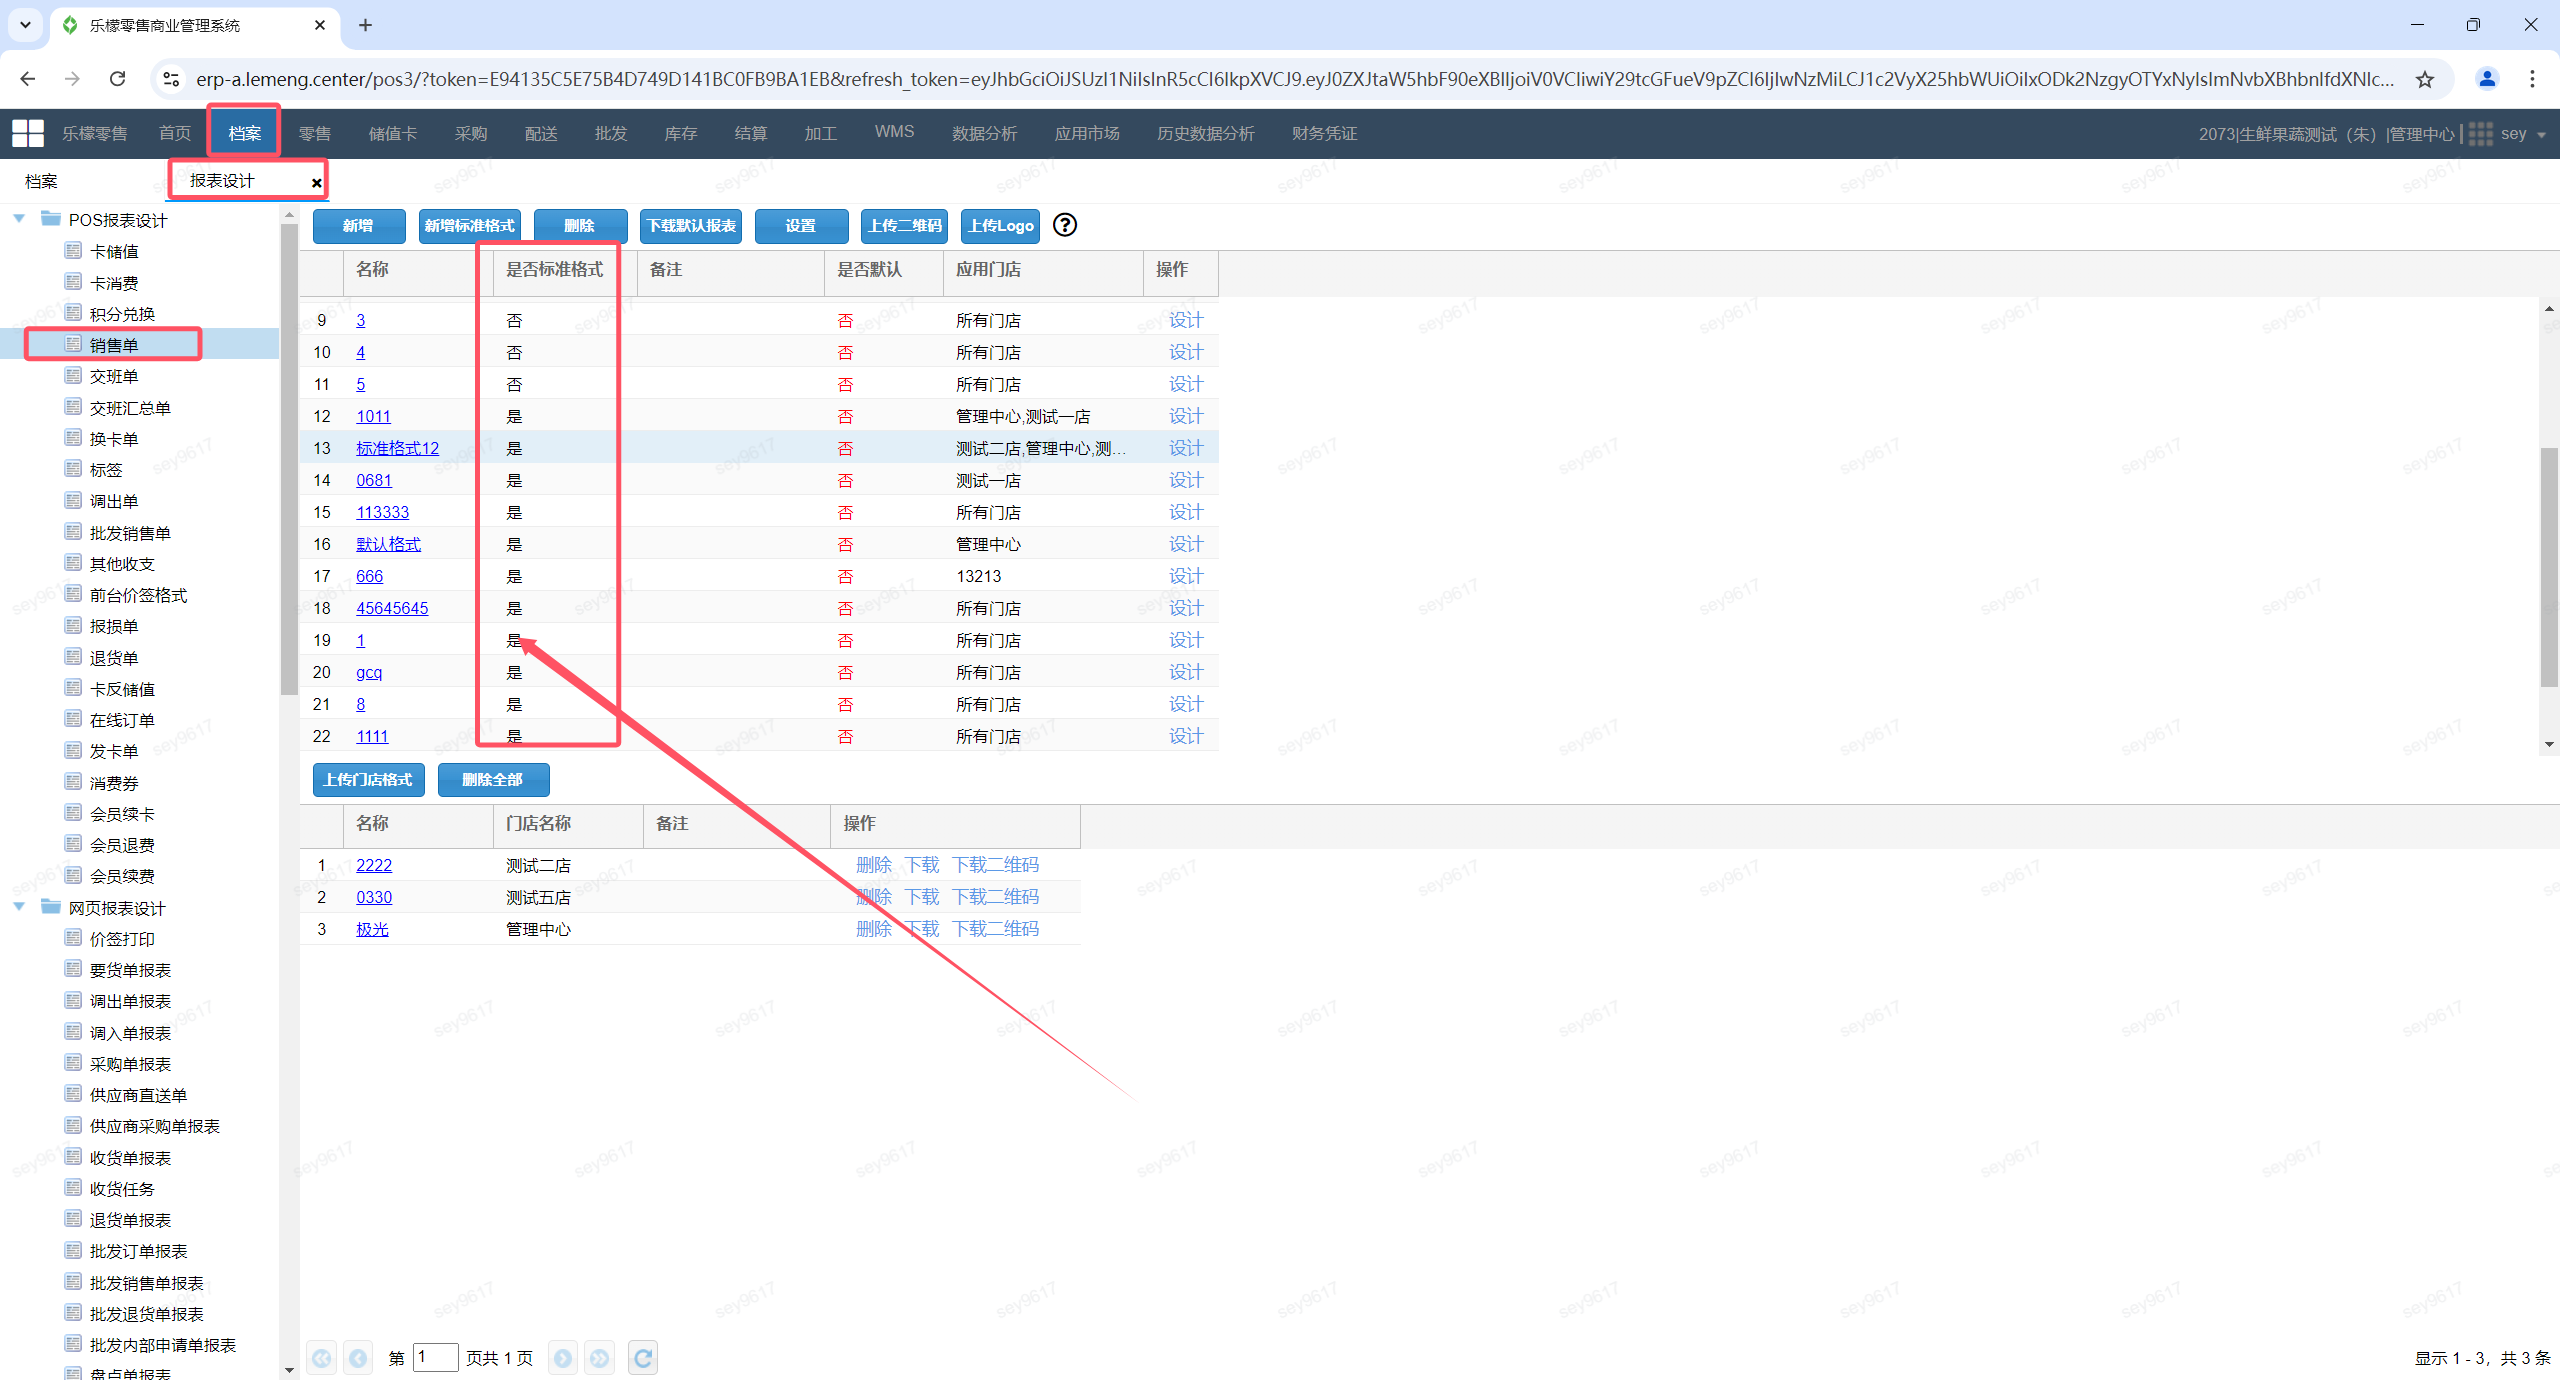This screenshot has width=2560, height=1380.
Task: Switch to the 数据分析 menu
Action: [x=984, y=133]
